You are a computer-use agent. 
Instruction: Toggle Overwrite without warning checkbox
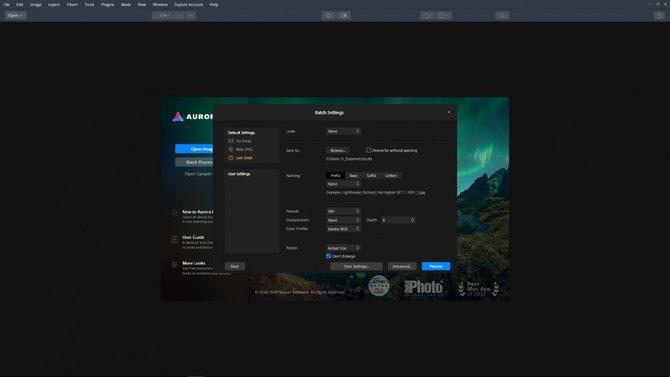coord(368,150)
